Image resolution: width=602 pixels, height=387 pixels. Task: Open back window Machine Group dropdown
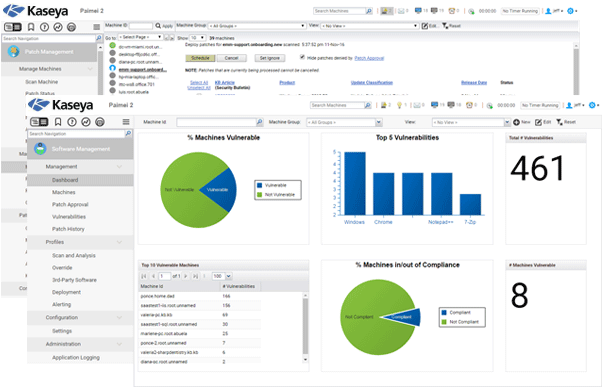(x=257, y=26)
